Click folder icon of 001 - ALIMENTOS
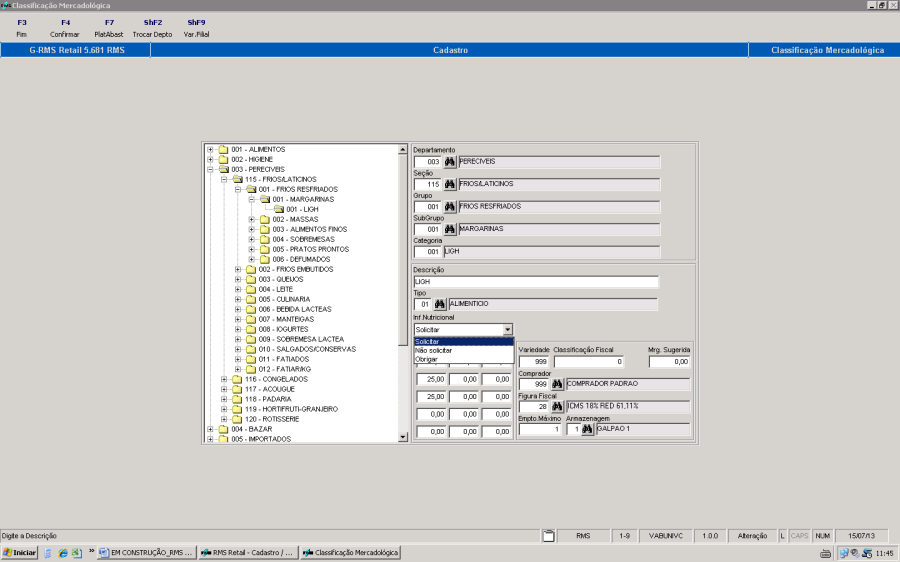The height and width of the screenshot is (562, 900). [223, 150]
